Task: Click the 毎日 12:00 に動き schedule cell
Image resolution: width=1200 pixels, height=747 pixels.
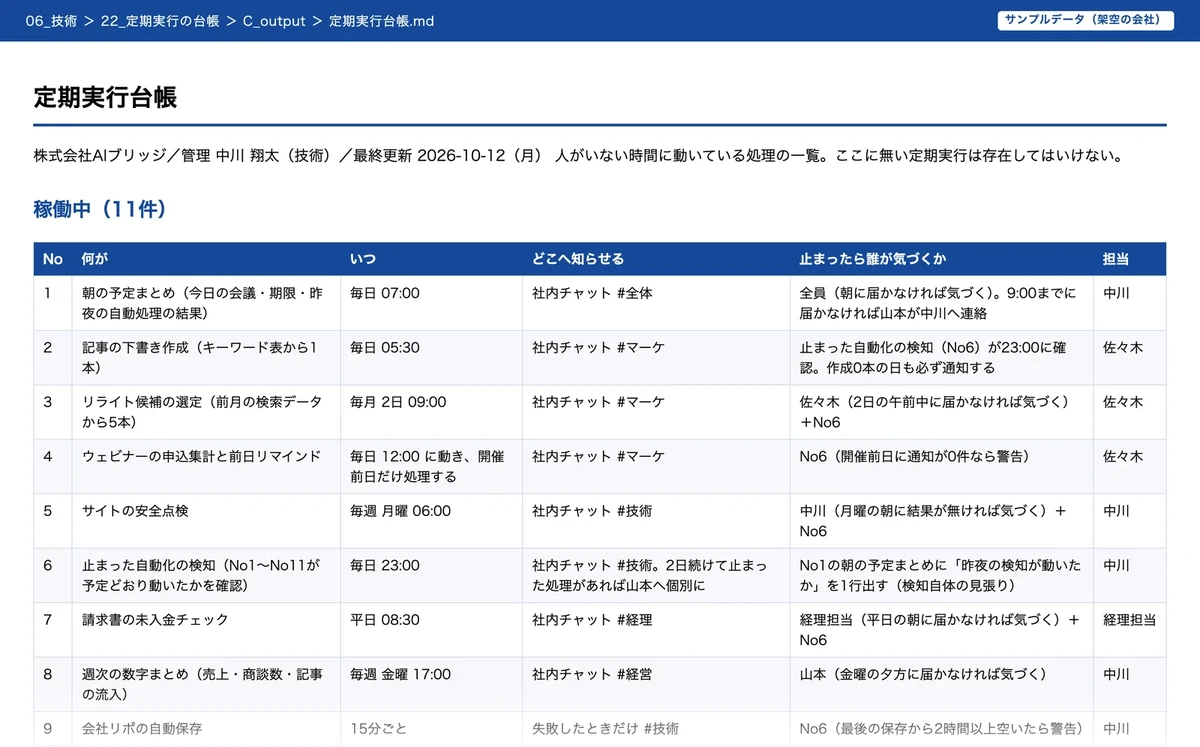Action: 431,466
